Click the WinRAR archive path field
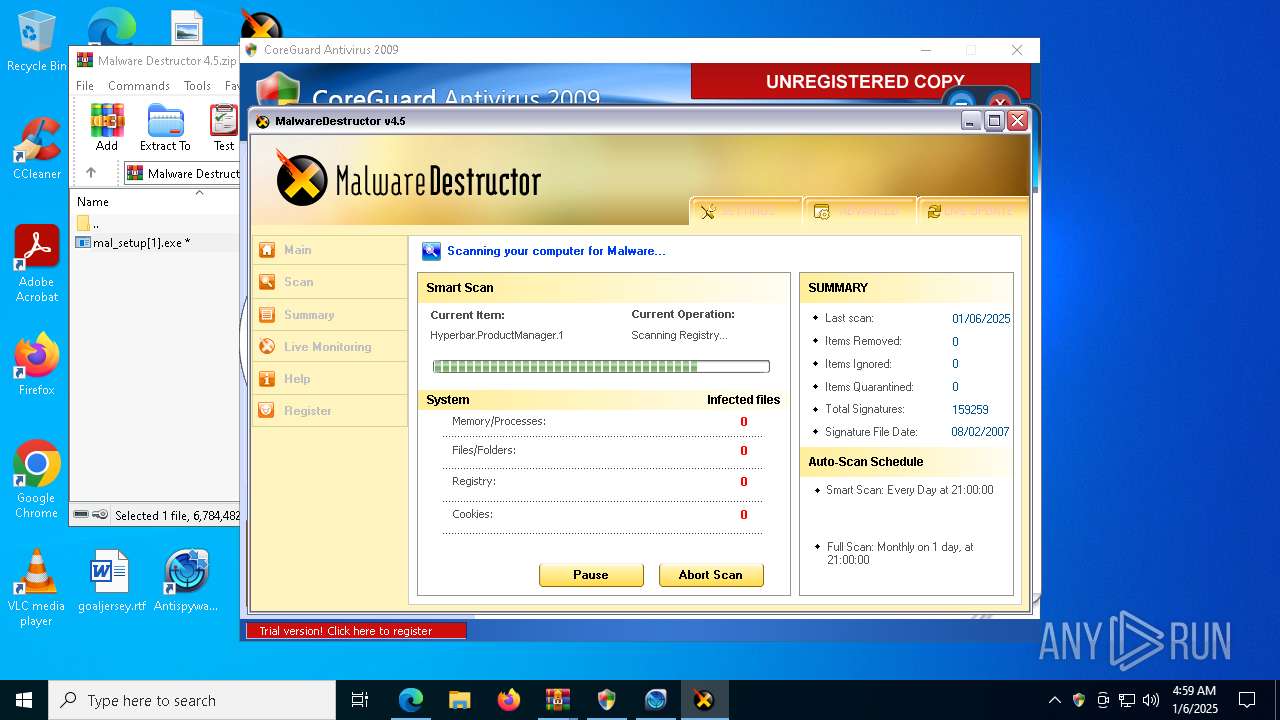Viewport: 1280px width, 720px height. pyautogui.click(x=182, y=173)
